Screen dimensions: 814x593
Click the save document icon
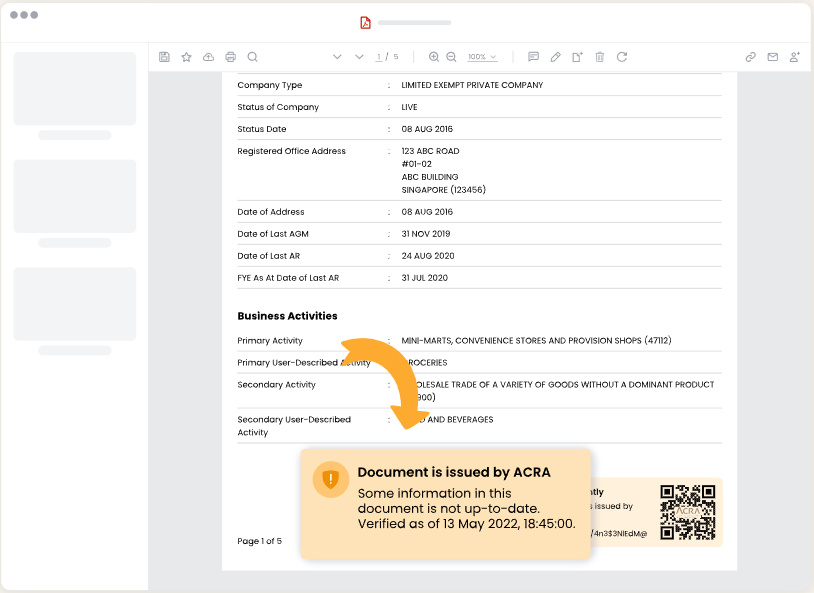coord(164,57)
